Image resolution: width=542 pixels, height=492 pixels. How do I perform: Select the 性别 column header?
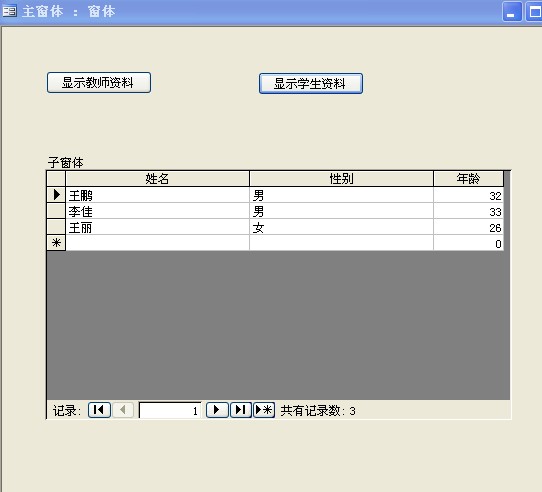pyautogui.click(x=341, y=179)
